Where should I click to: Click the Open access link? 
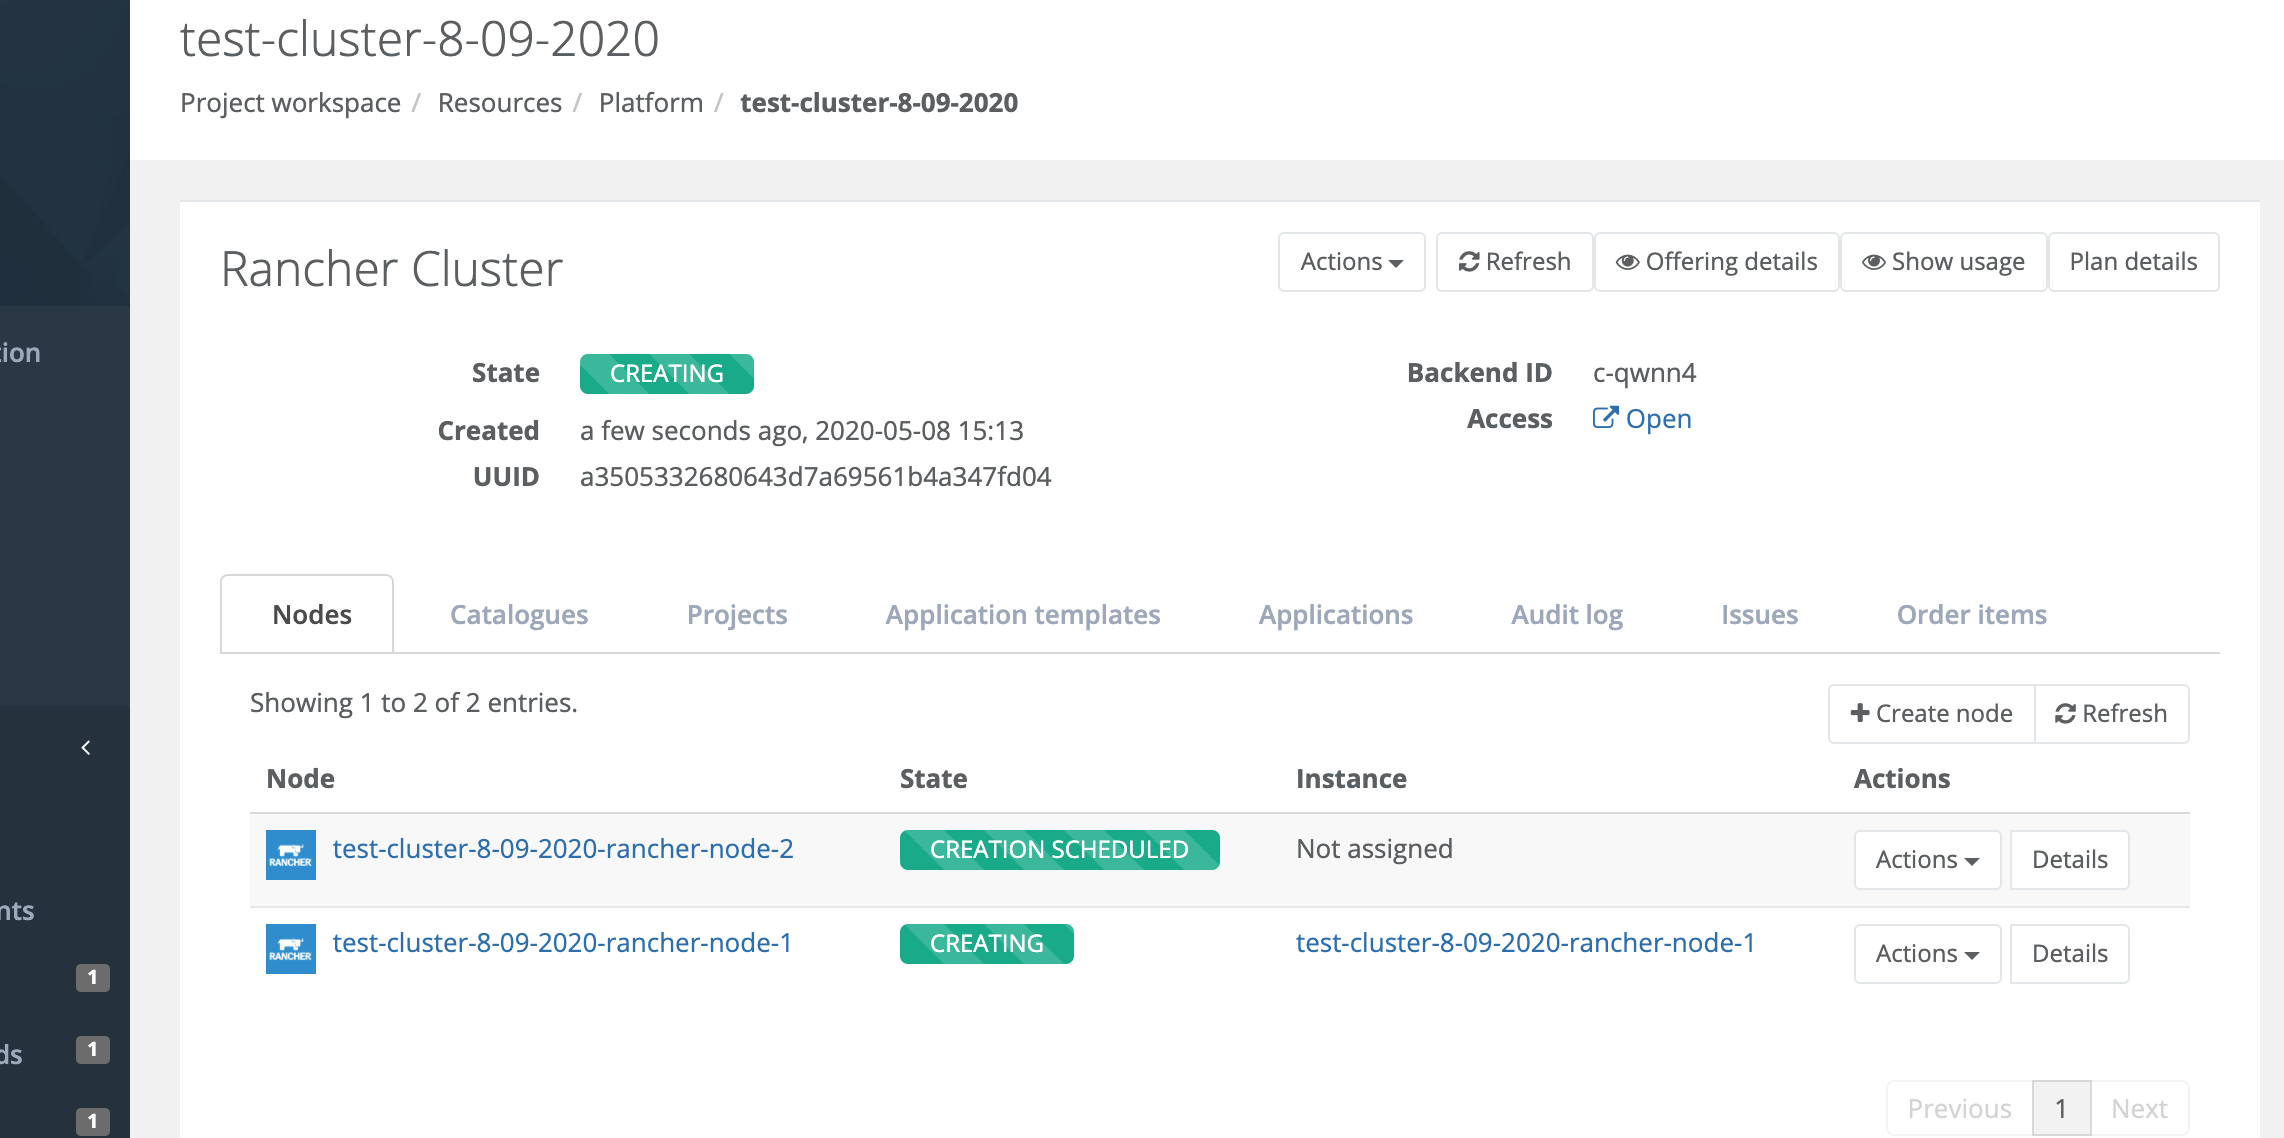tap(1642, 419)
